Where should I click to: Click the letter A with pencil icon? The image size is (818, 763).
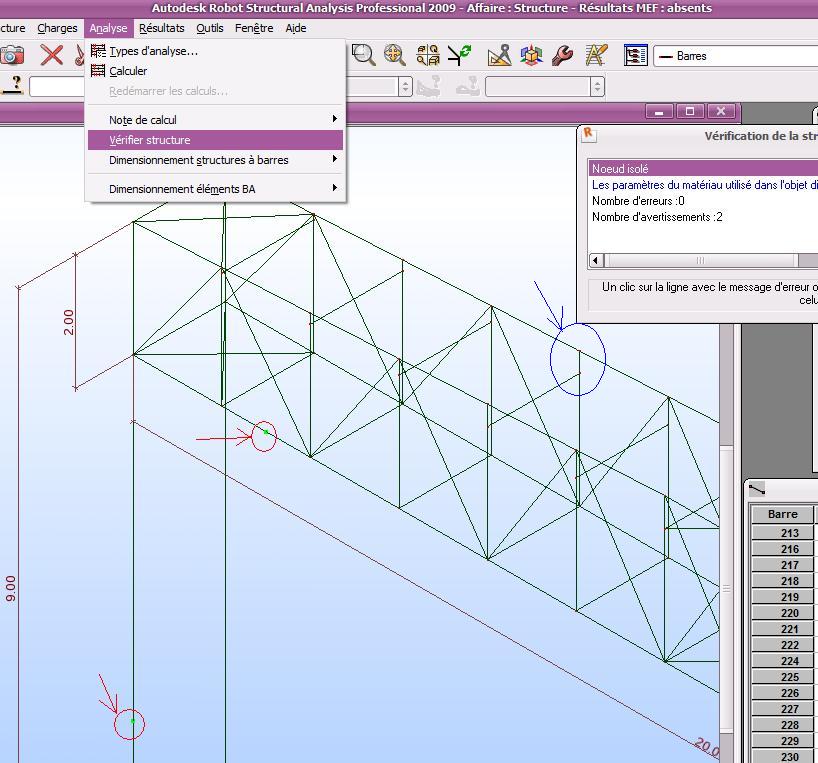596,55
